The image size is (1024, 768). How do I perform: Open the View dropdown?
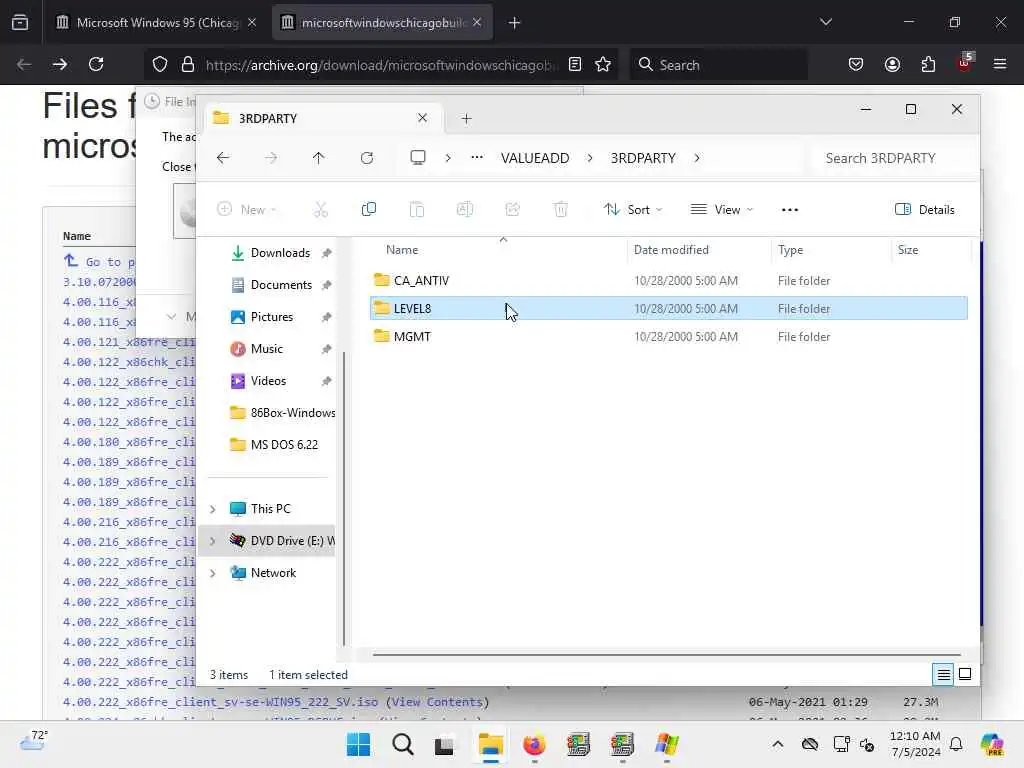tap(722, 210)
